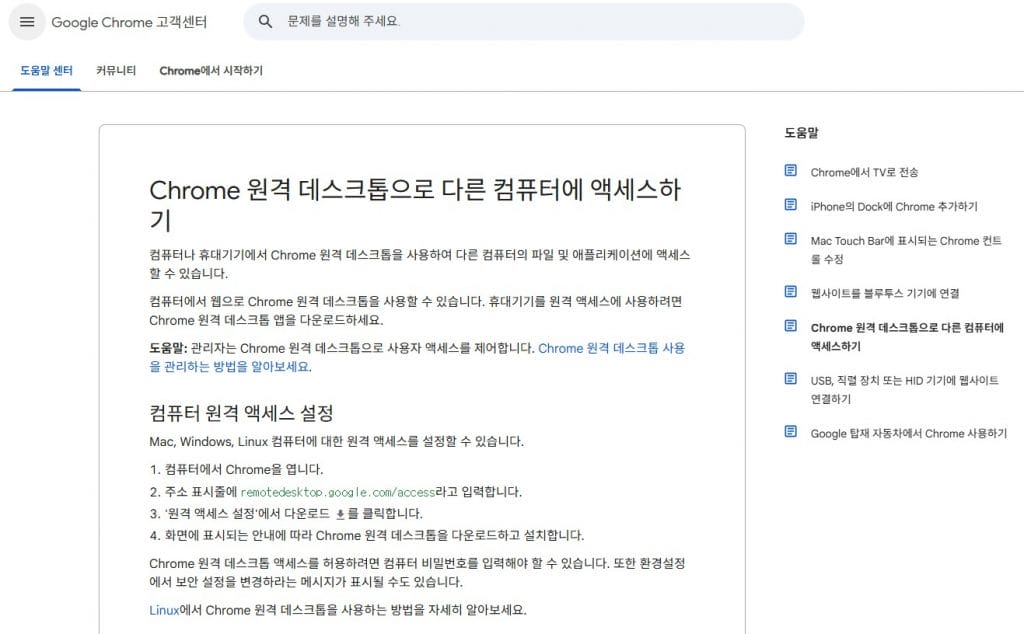Open Google 탑재 자동차에서 Chrome 사용하기 article
Viewport: 1024px width, 634px height.
pos(908,434)
